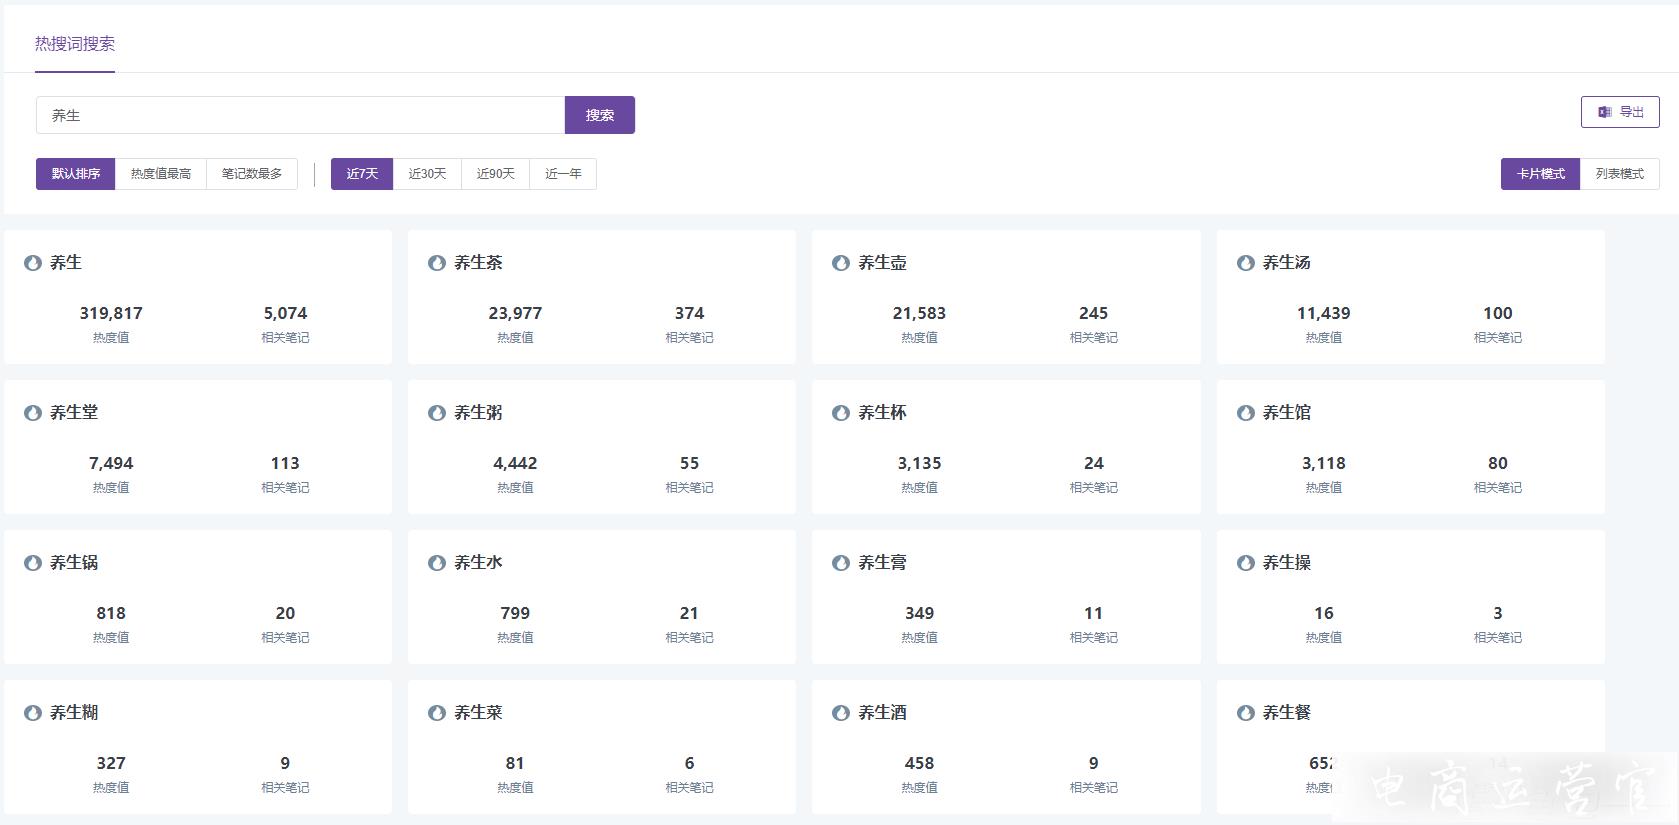
Task: Click heat value 327
Action: pos(111,763)
